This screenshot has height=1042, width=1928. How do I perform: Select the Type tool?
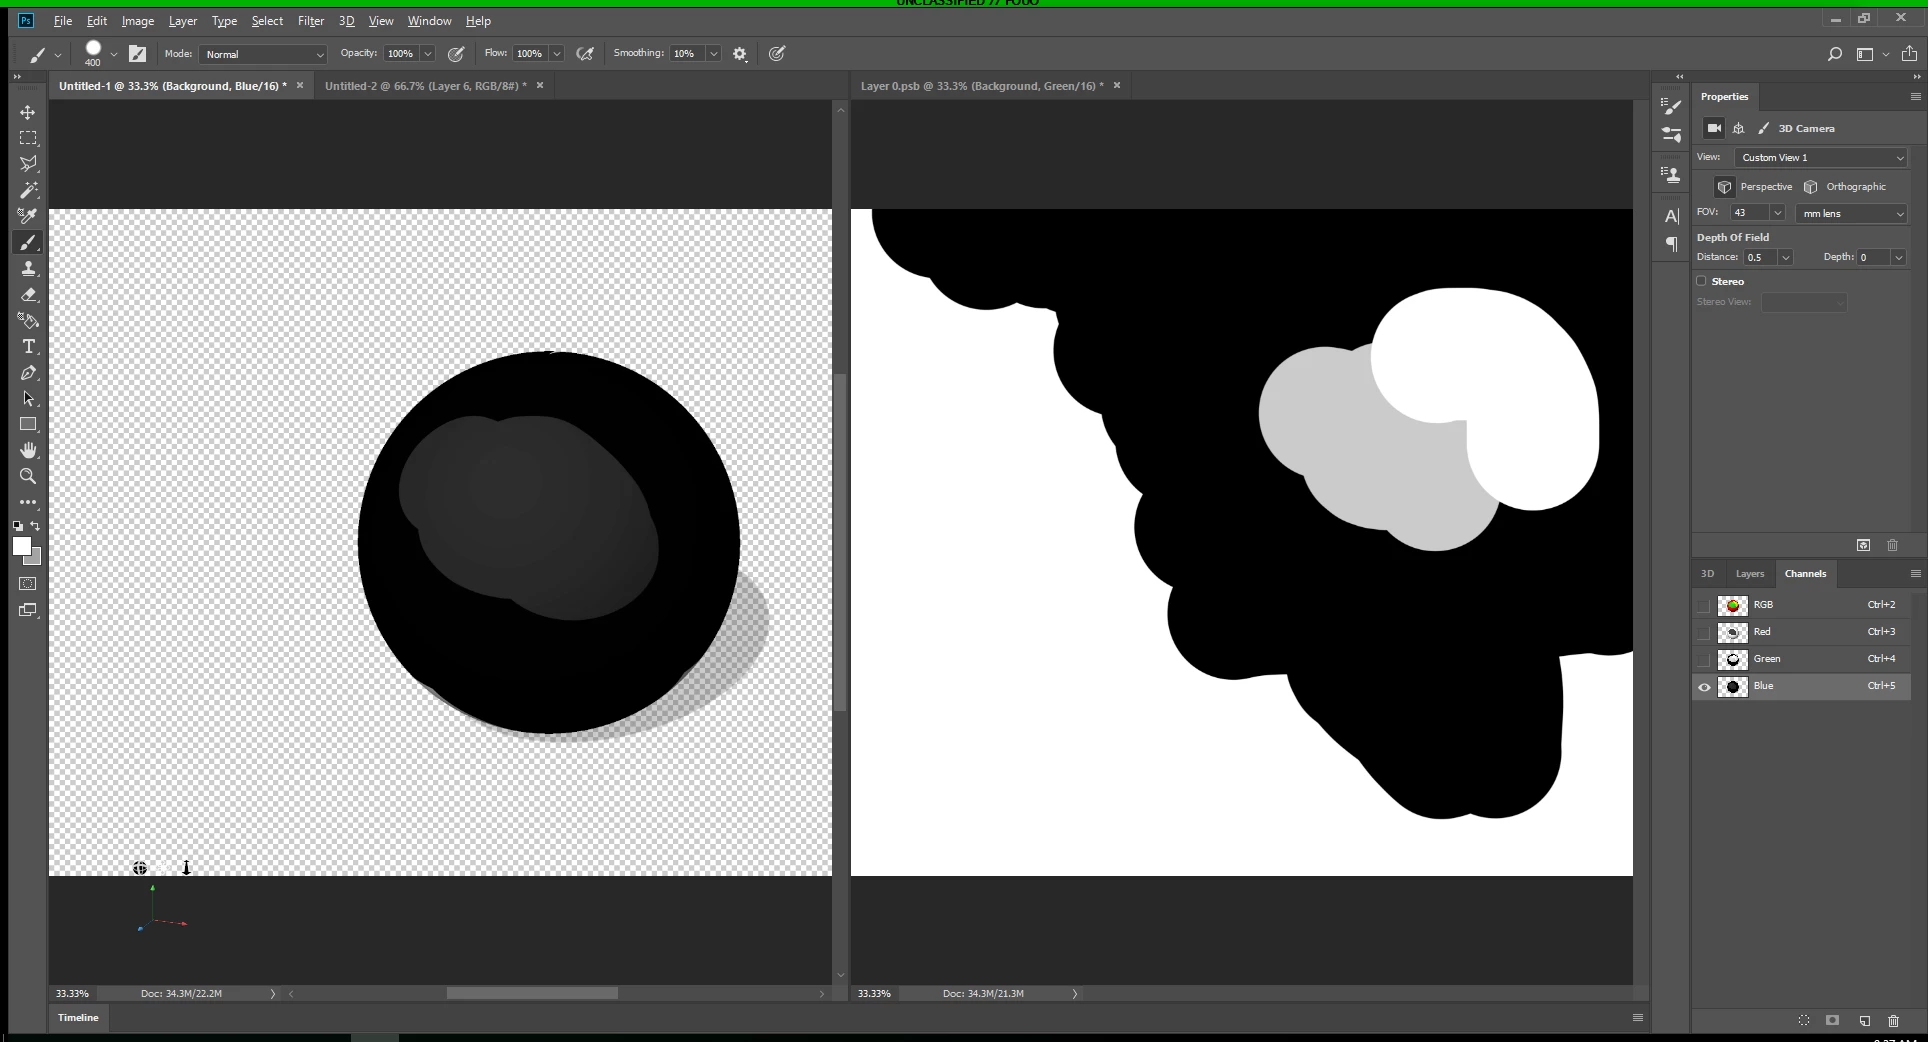pyautogui.click(x=28, y=346)
